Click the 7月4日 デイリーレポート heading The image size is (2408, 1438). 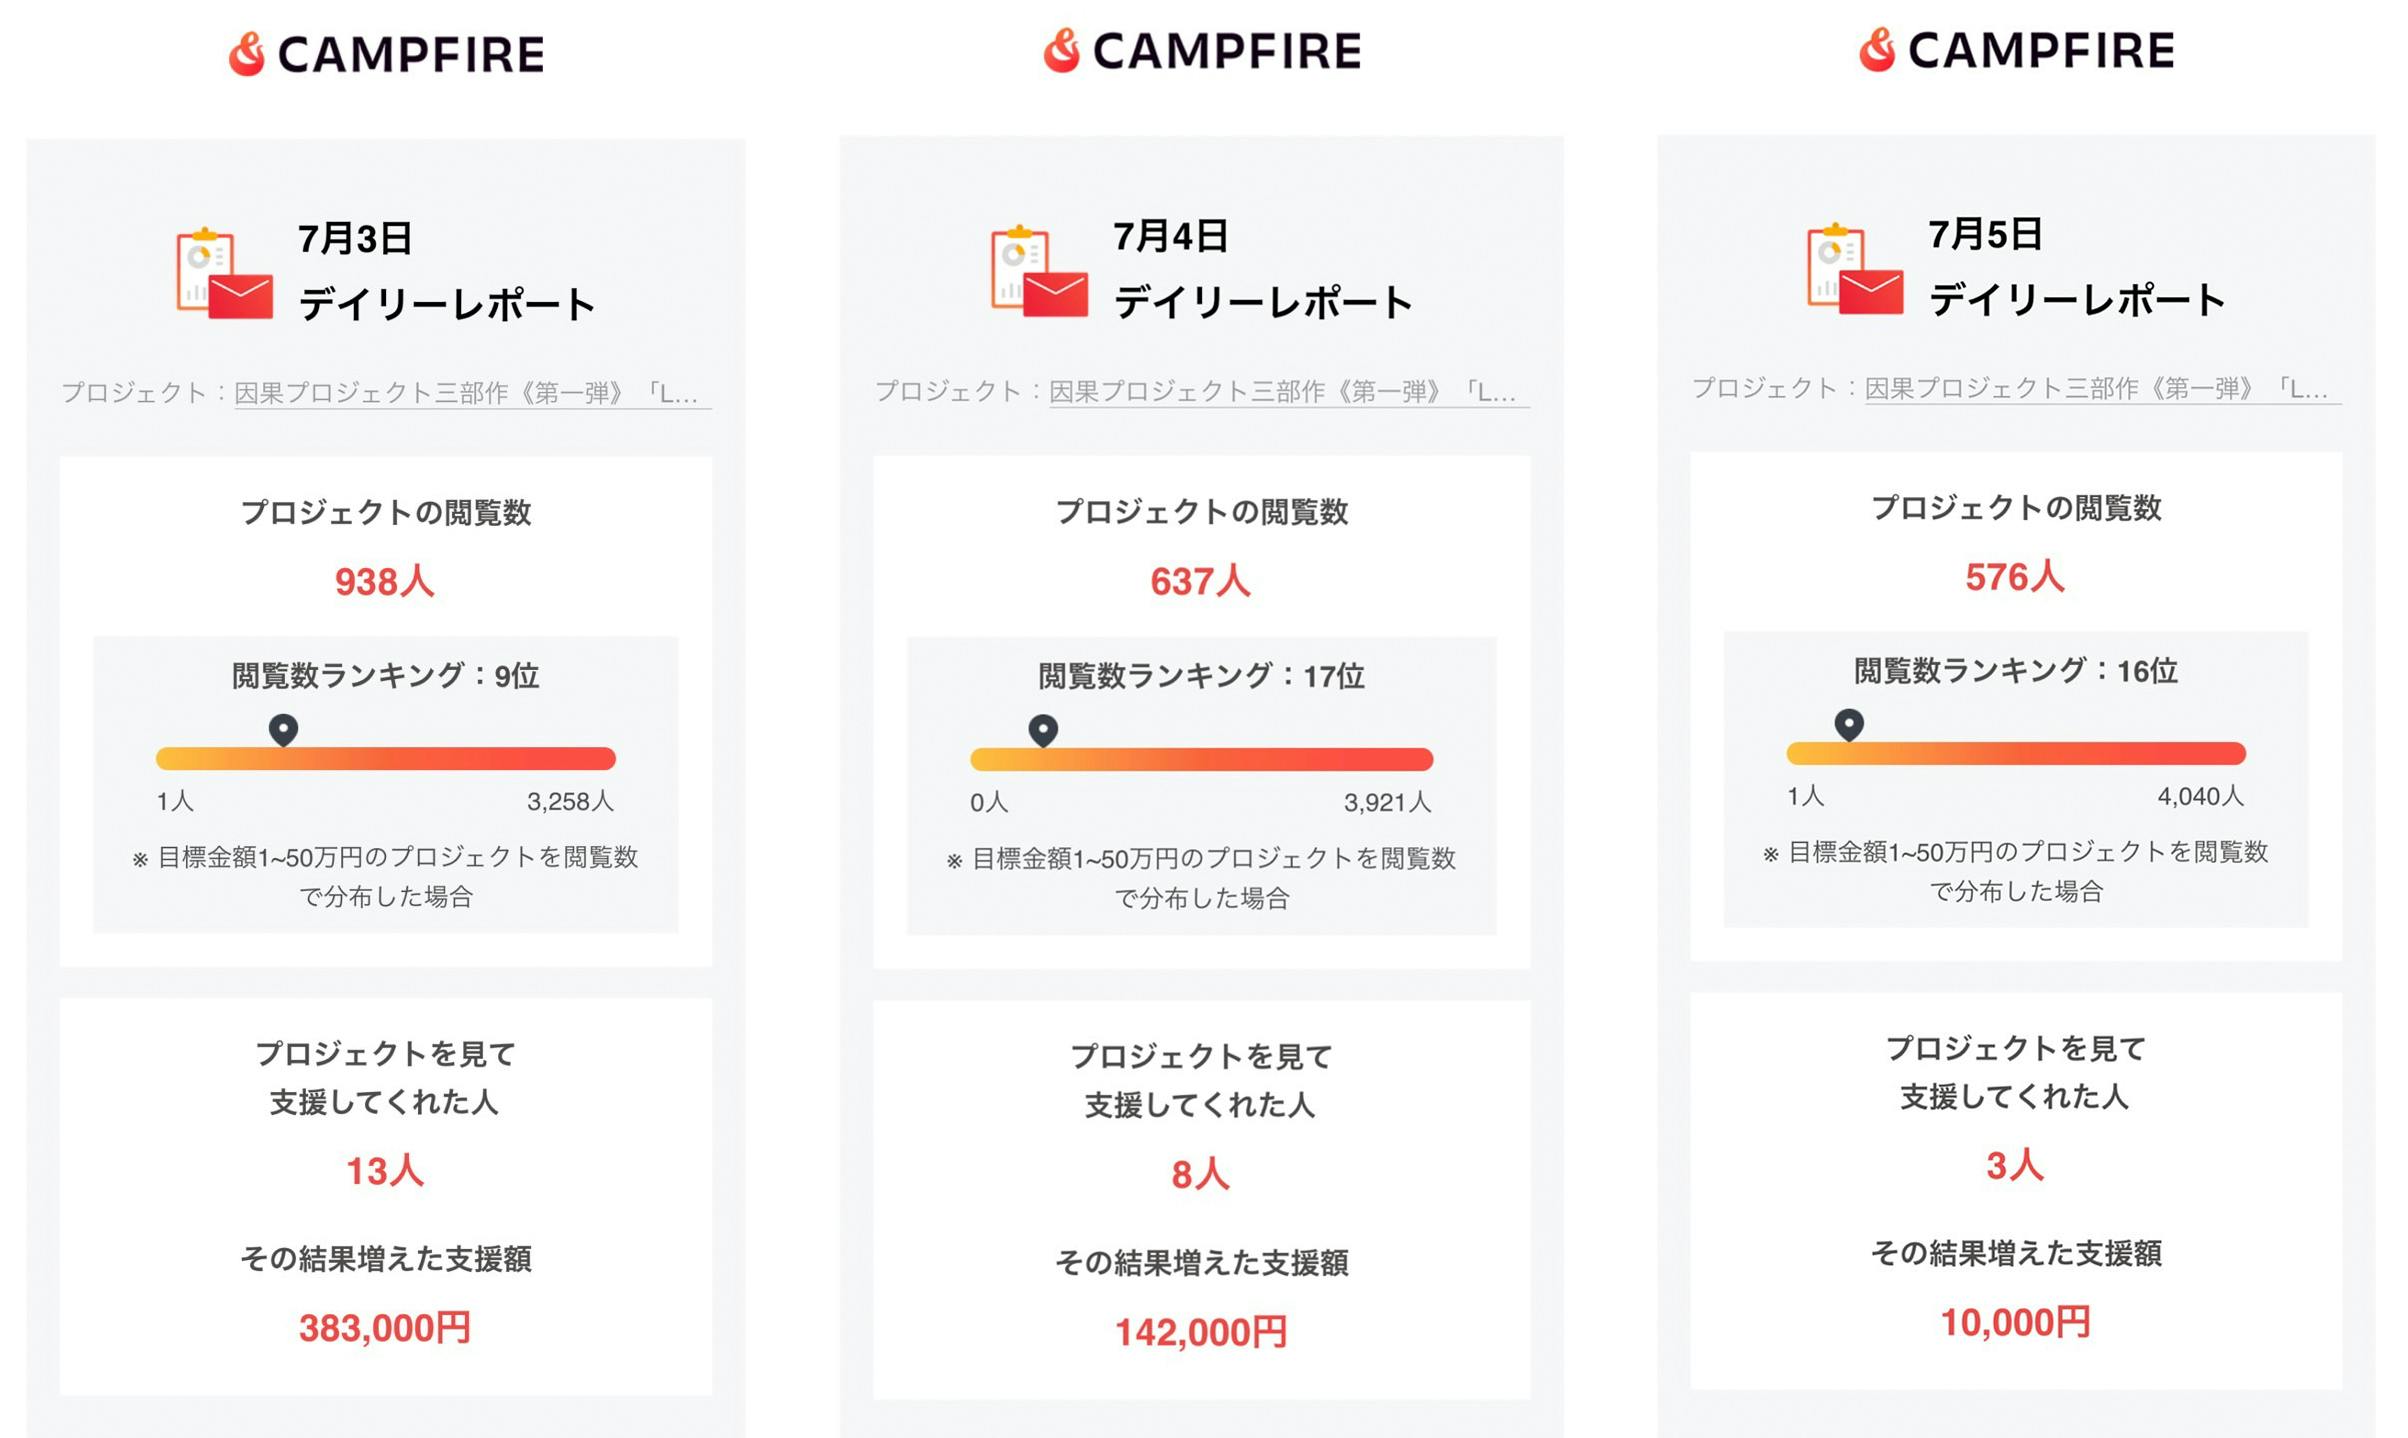pos(1262,270)
